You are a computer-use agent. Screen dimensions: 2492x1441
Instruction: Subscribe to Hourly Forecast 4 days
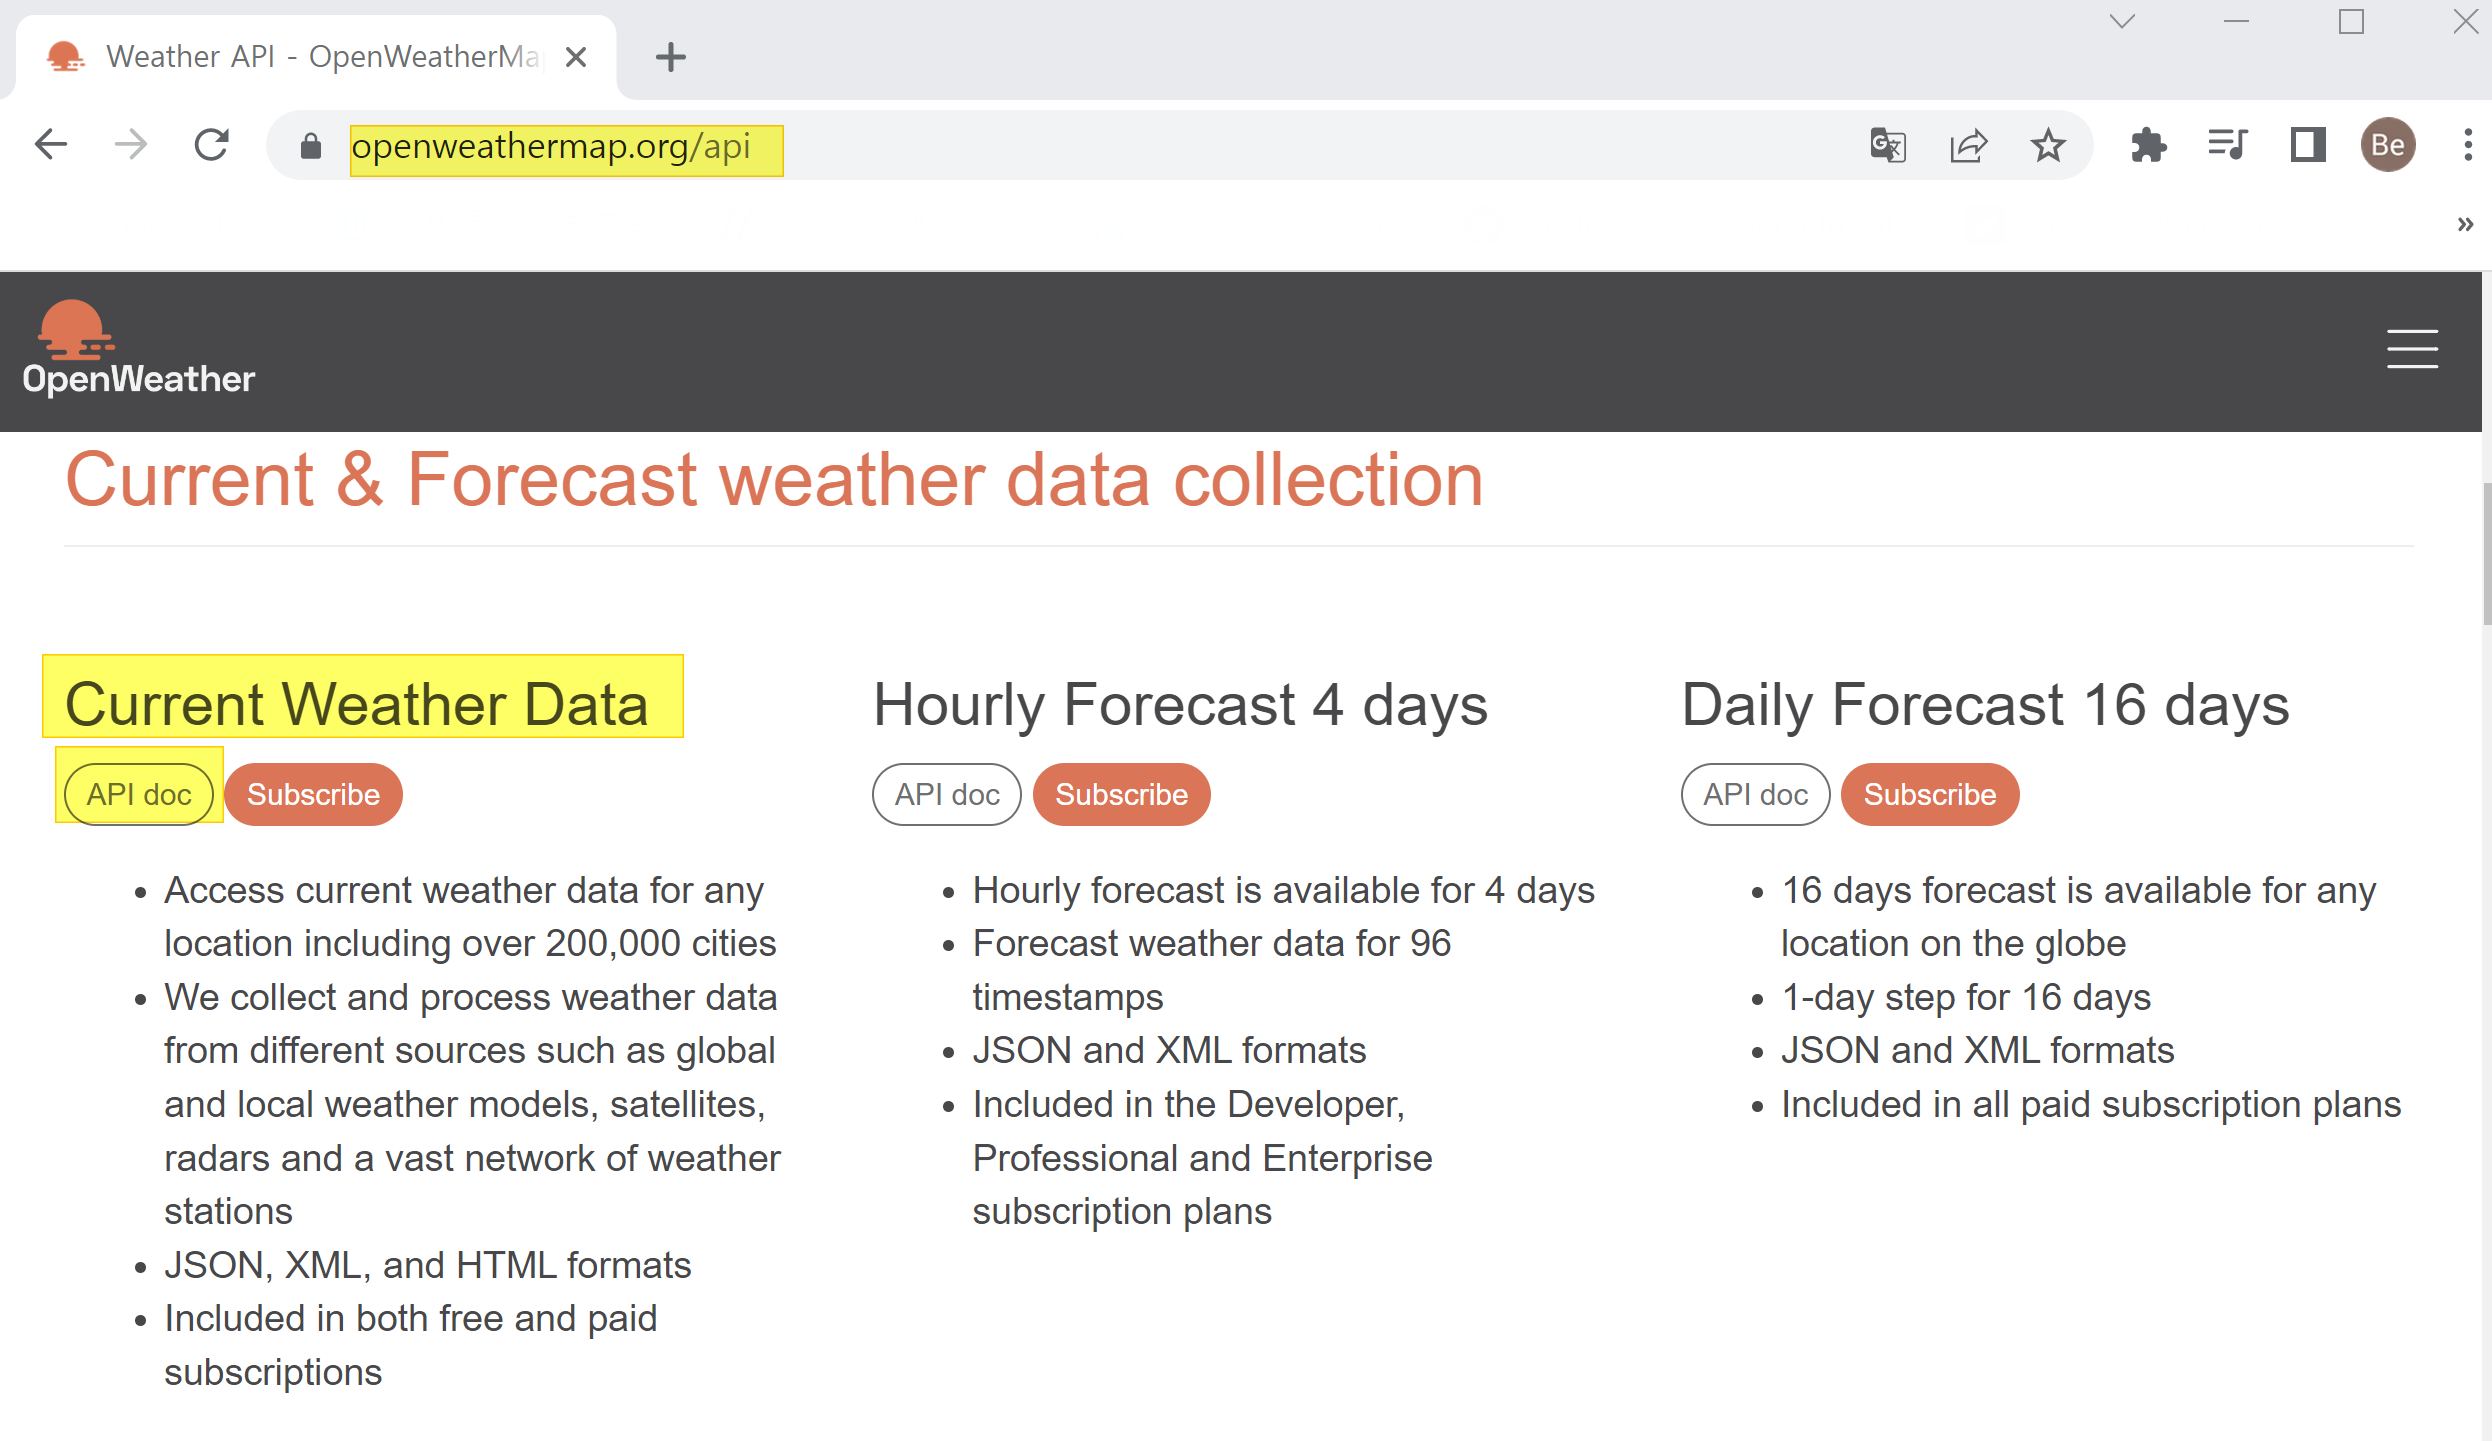coord(1121,794)
